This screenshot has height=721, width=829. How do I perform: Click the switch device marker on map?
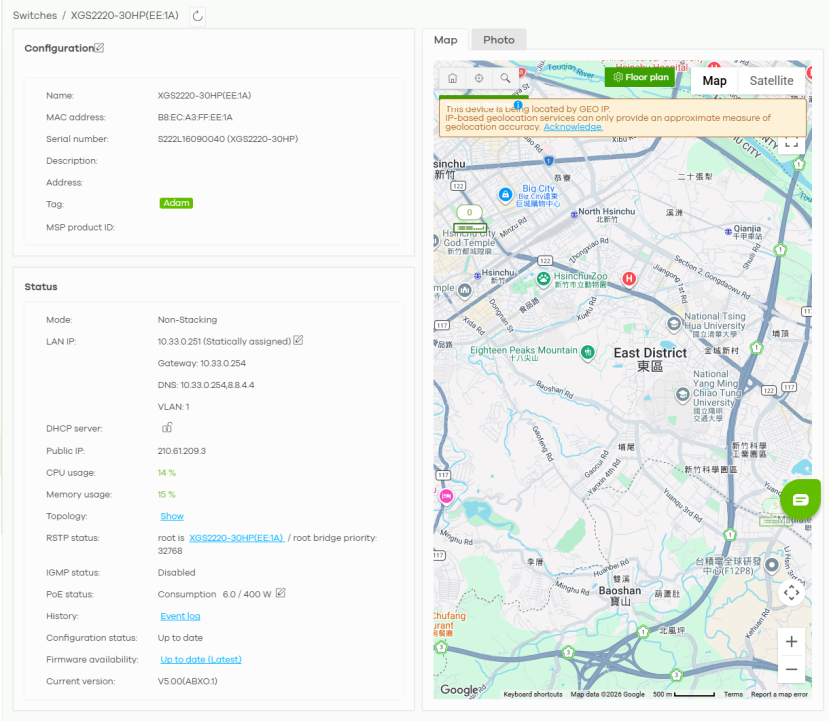469,228
